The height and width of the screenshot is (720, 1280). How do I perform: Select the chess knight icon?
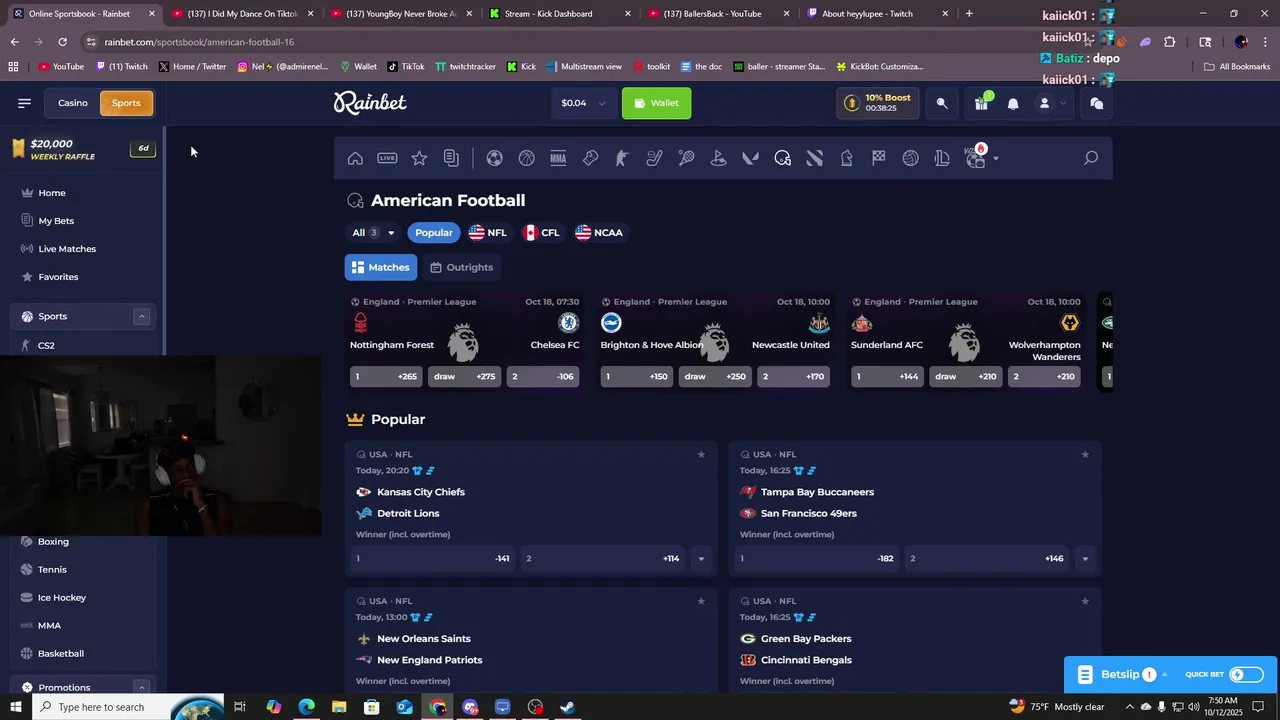pos(846,158)
